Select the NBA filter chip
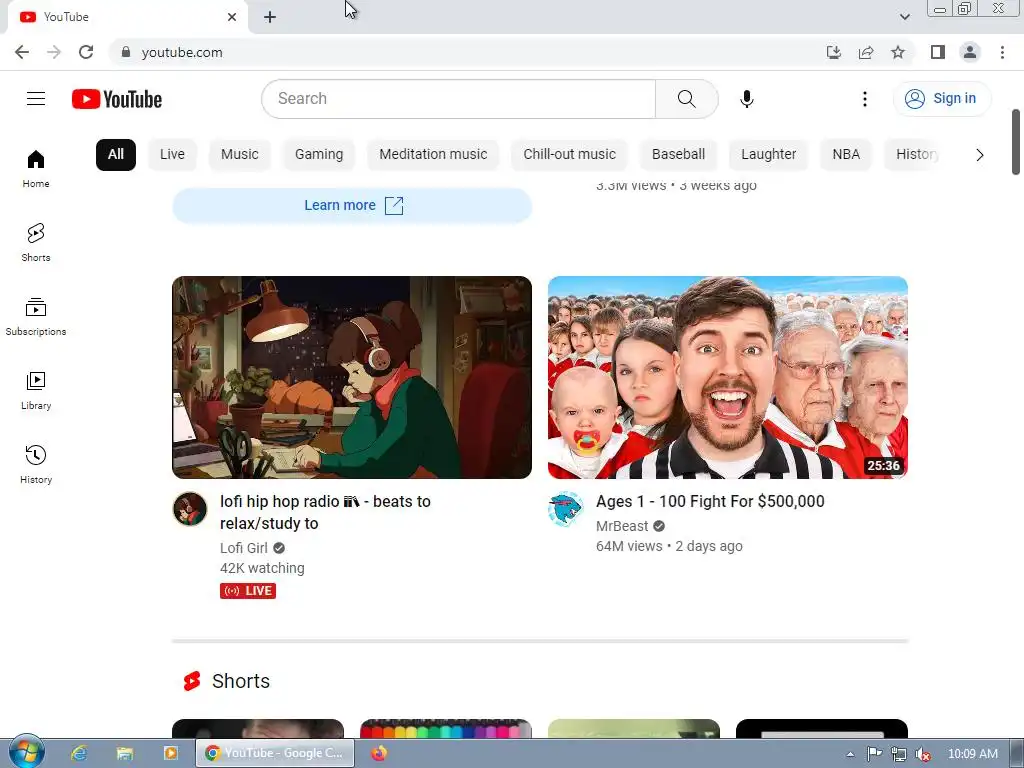1024x768 pixels. pyautogui.click(x=846, y=155)
